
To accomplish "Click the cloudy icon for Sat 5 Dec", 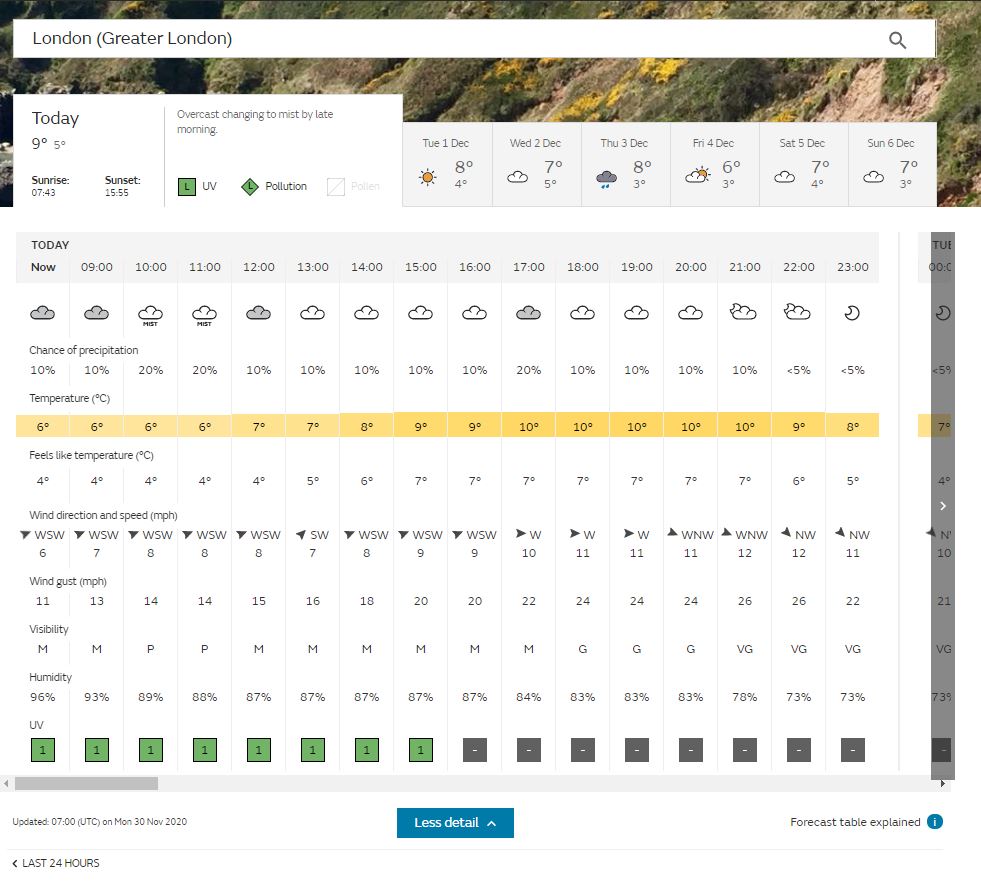I will (x=784, y=176).
